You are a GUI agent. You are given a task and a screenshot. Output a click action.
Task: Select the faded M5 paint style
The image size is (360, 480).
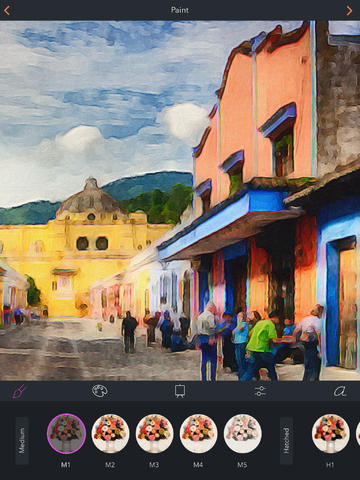[243, 433]
